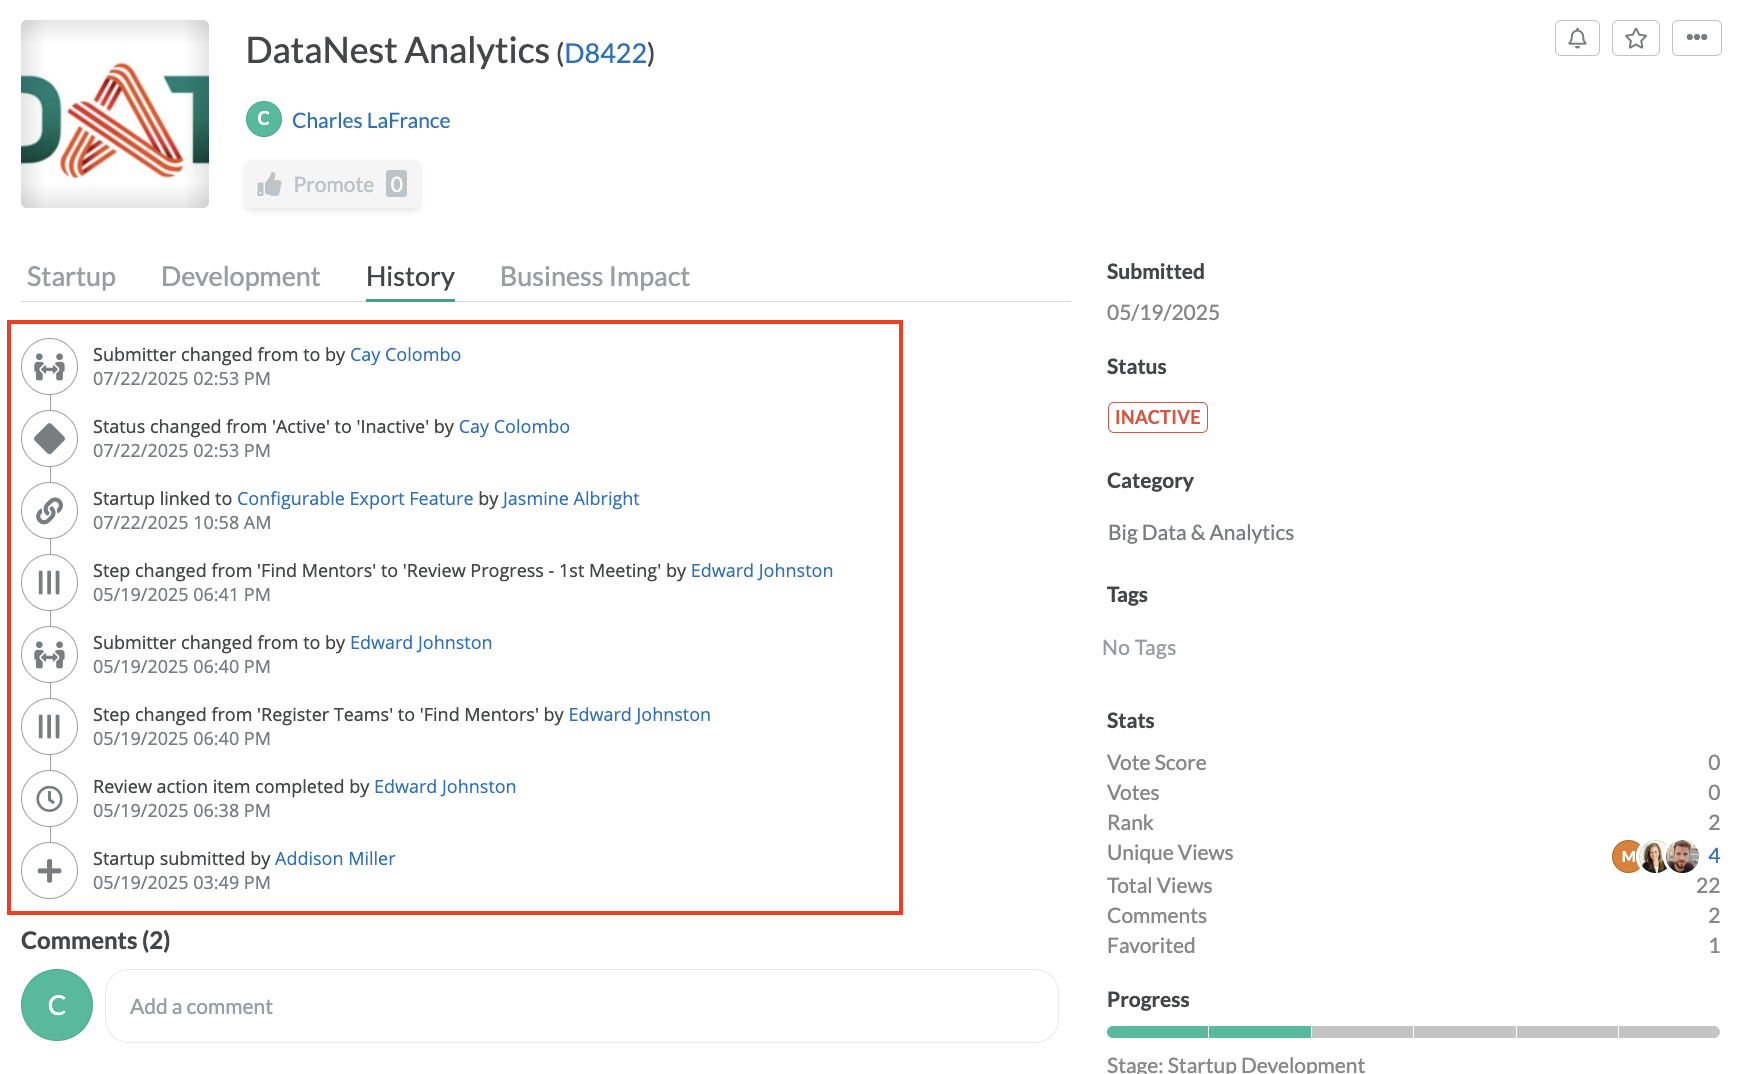Click the Promote thumbs-up button
Screen dimensions: 1746x1074
(332, 185)
